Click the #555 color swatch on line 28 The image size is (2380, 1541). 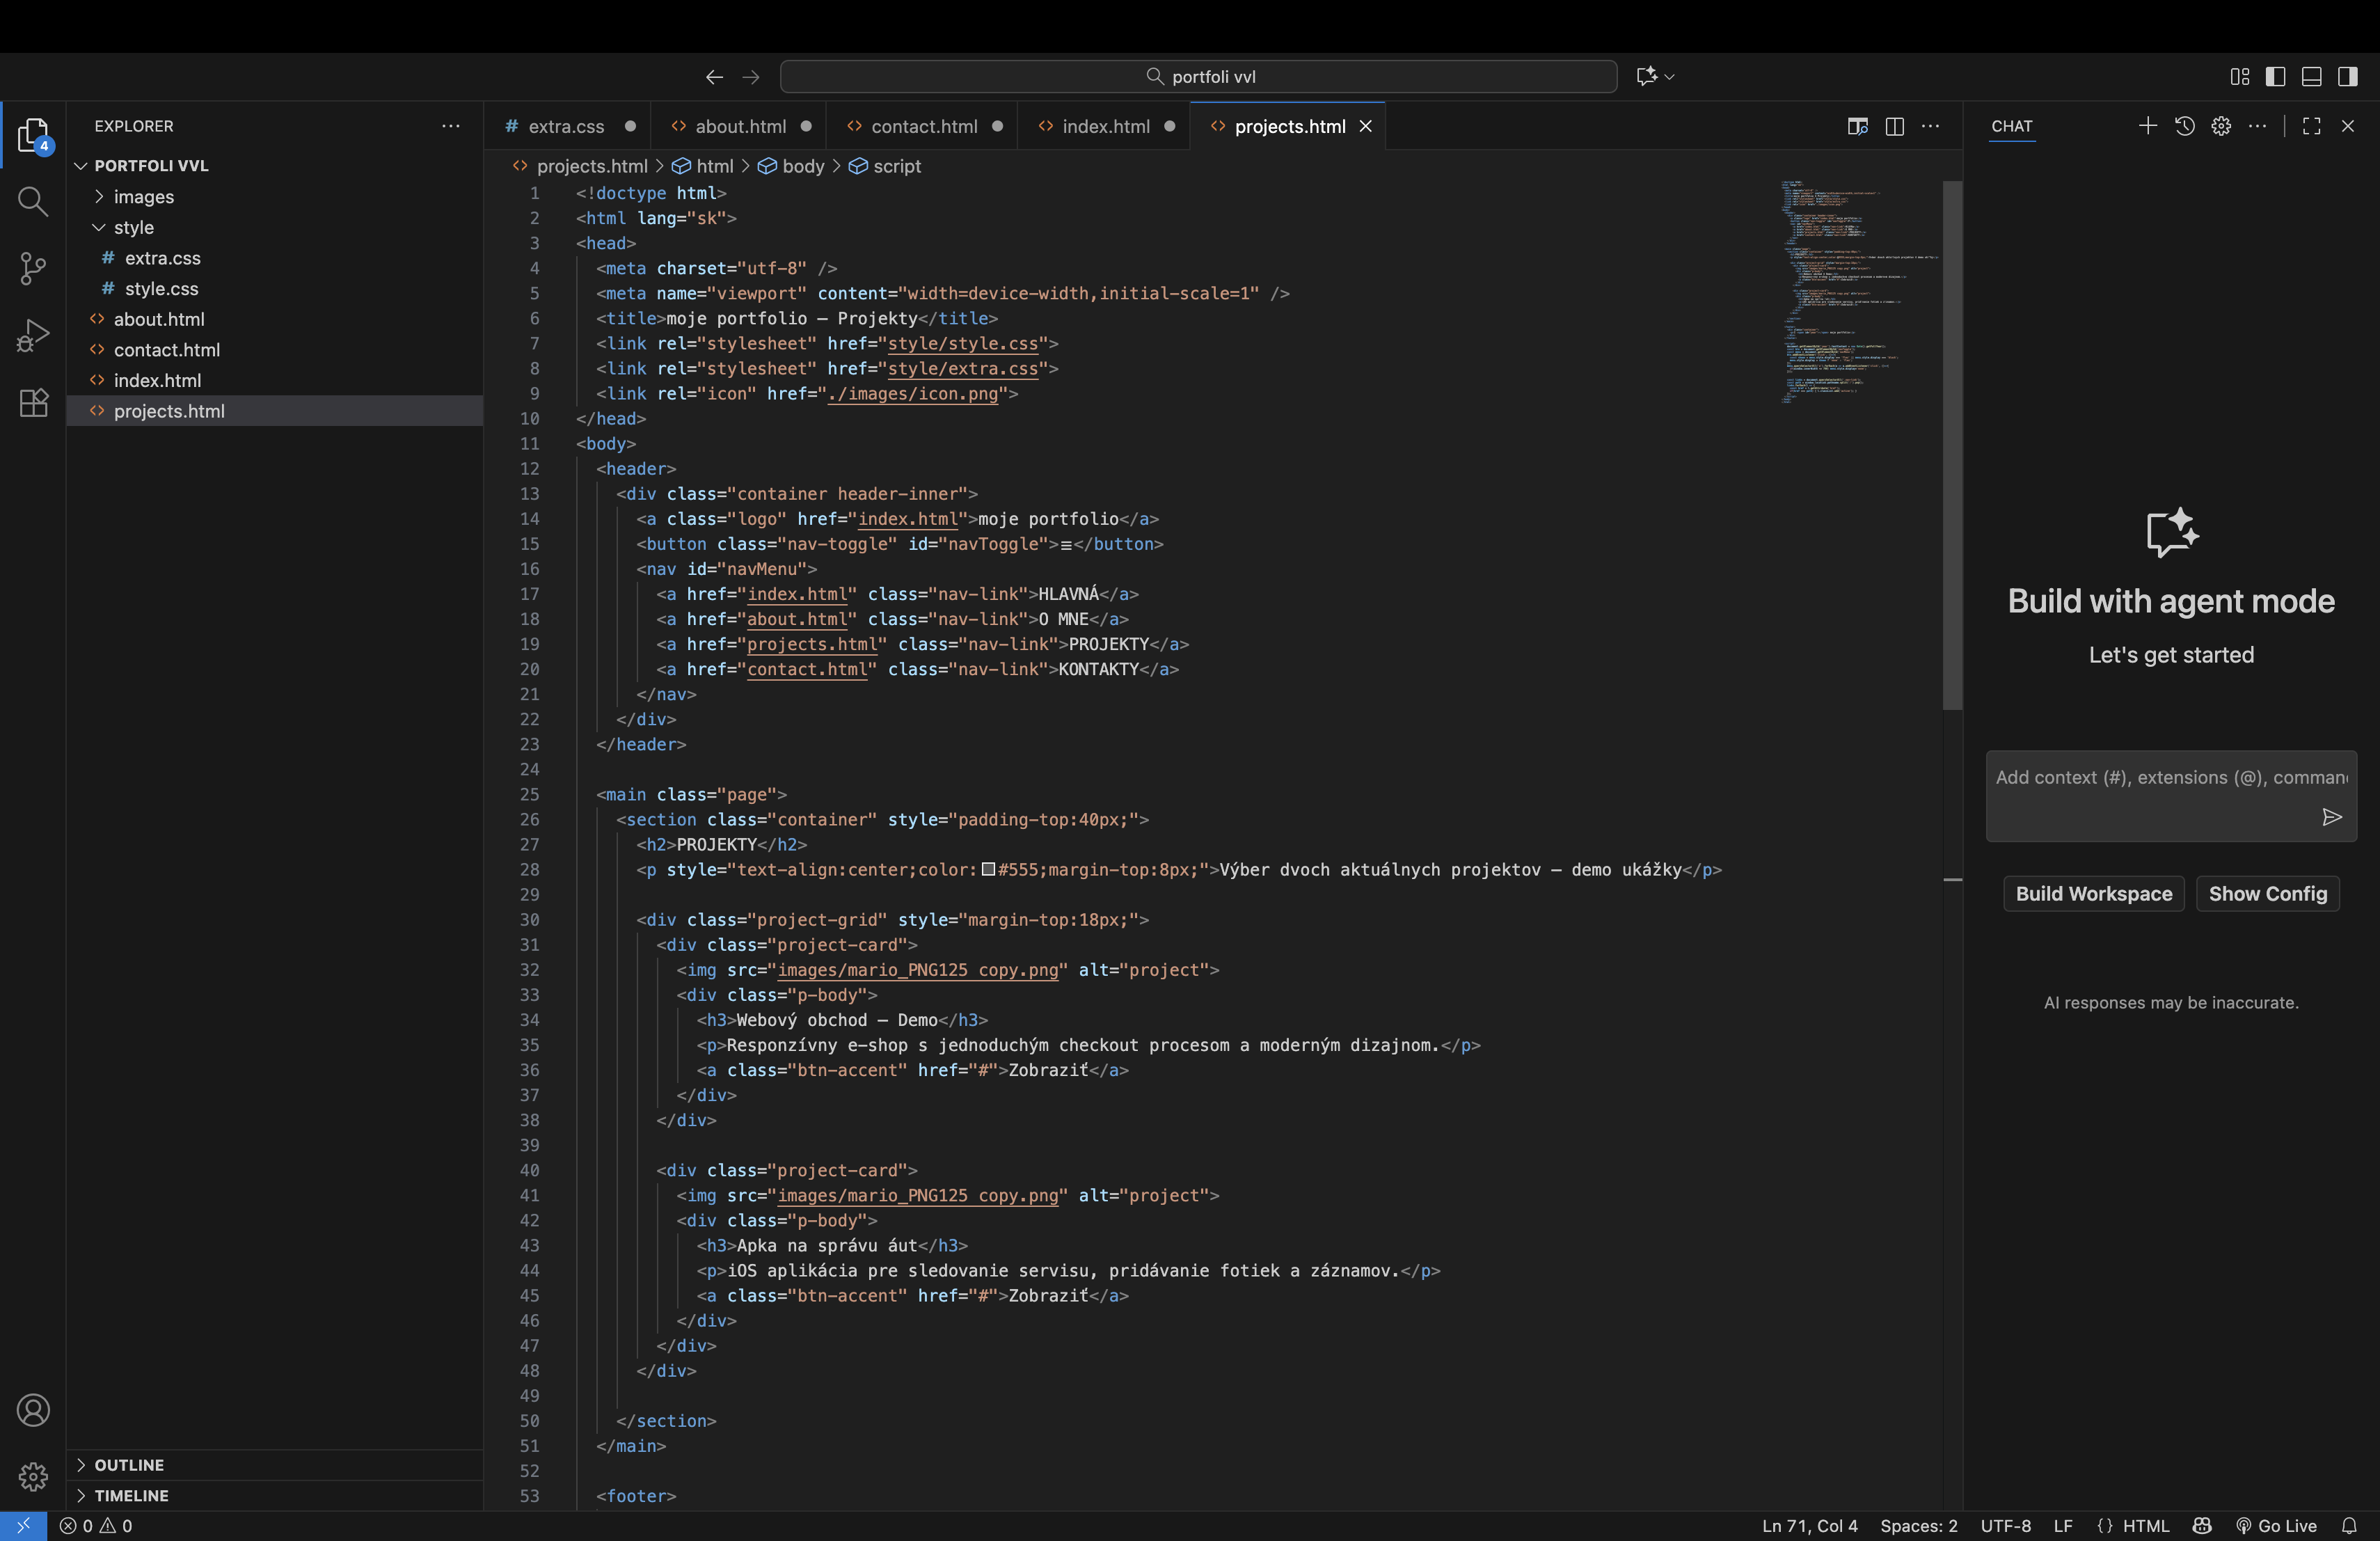point(988,869)
